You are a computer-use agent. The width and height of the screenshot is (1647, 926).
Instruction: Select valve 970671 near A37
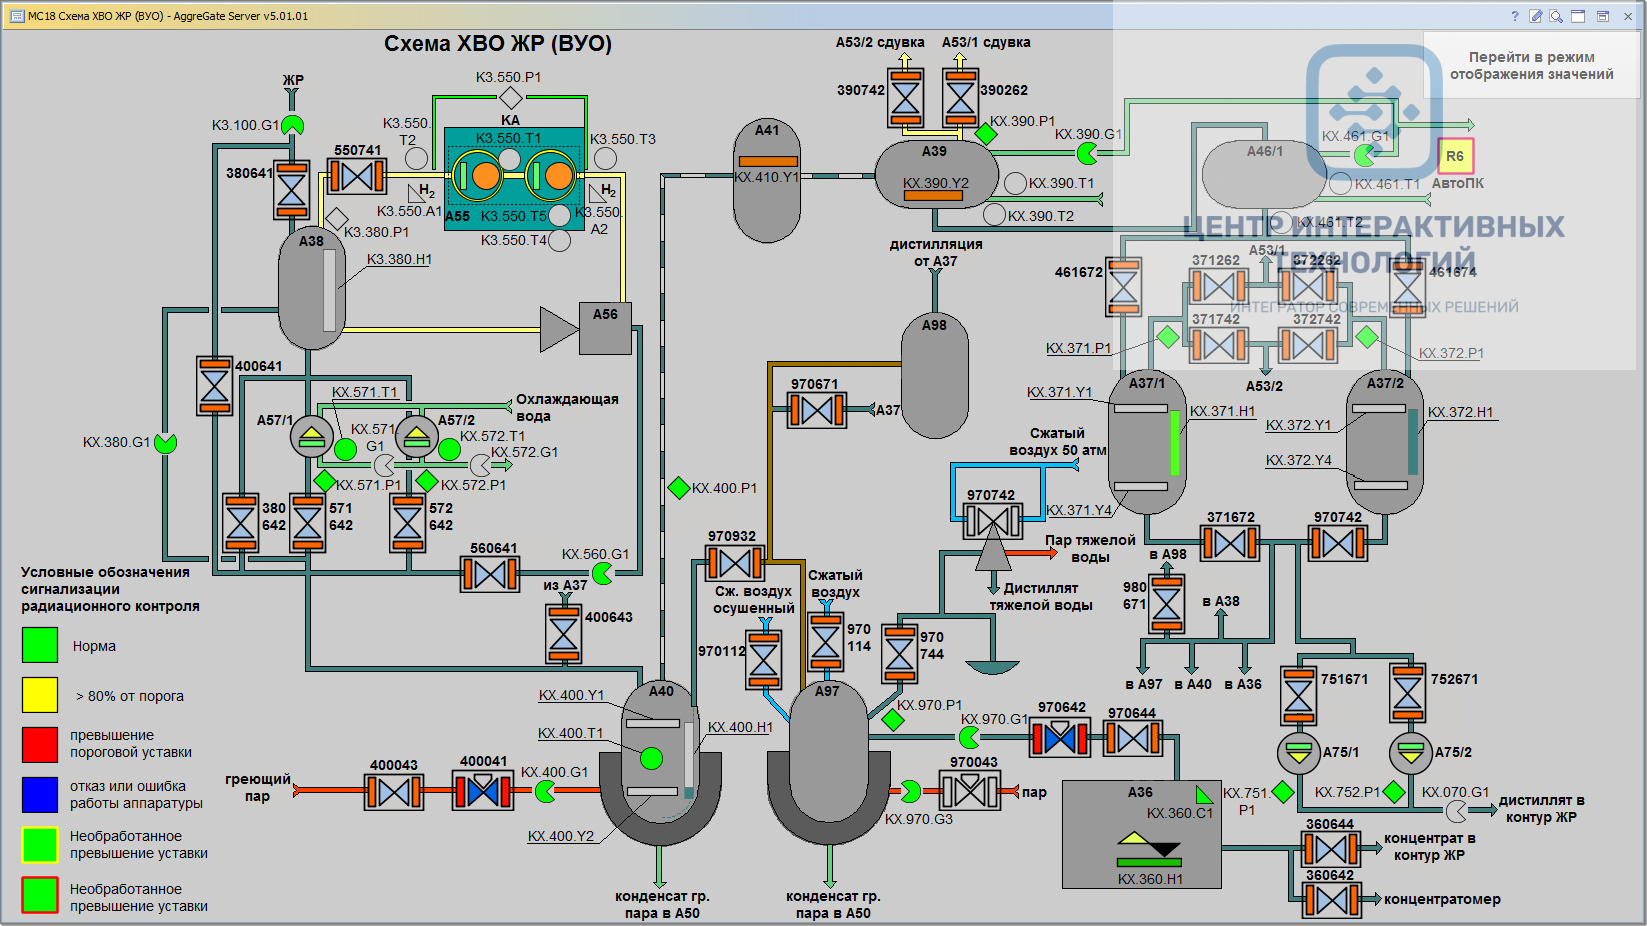(817, 410)
